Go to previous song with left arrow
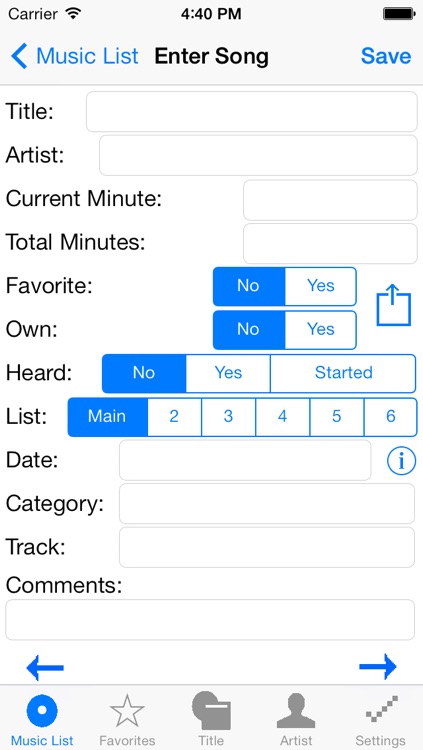The width and height of the screenshot is (423, 750). [45, 667]
